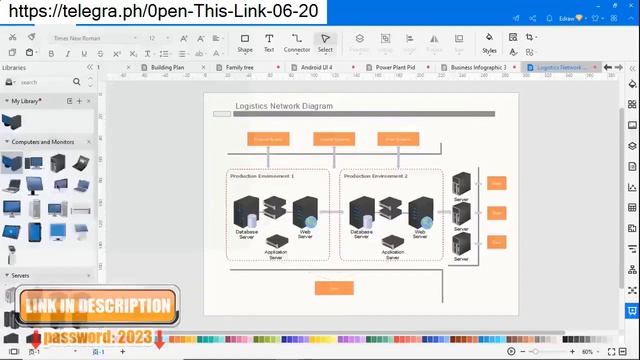Screen dimensions: 640x360
Task: Collapse the Libraries panel
Action: coord(90,67)
